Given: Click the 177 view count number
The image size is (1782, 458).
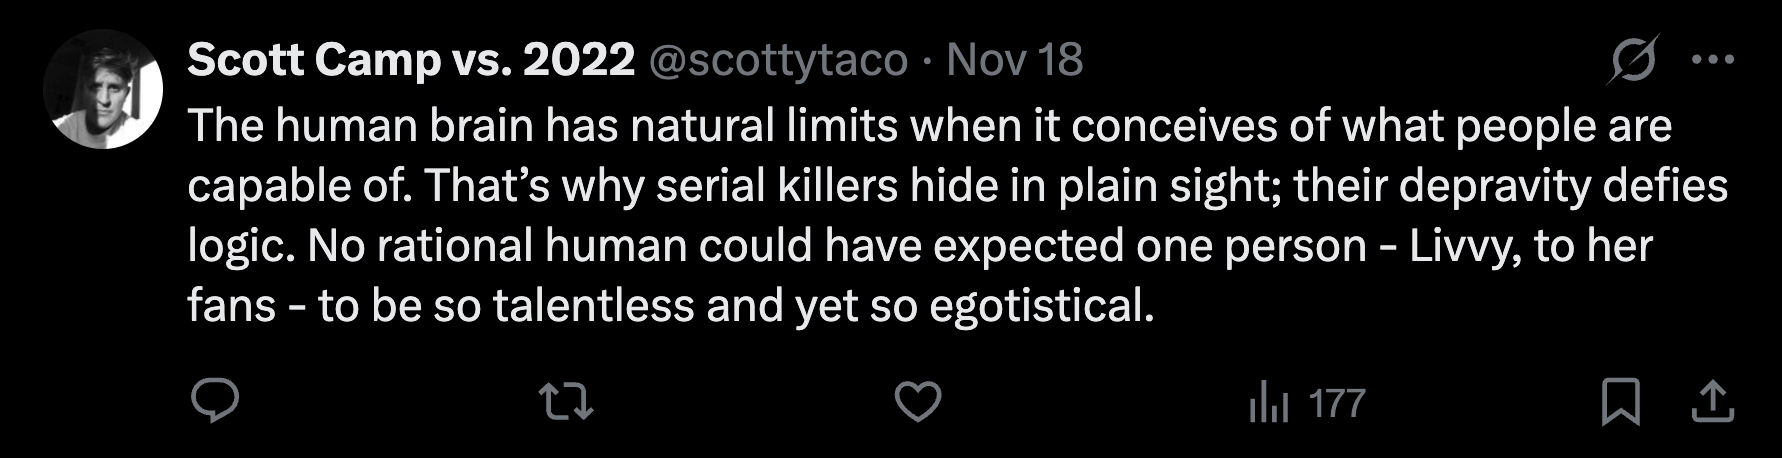Looking at the screenshot, I should point(1336,404).
